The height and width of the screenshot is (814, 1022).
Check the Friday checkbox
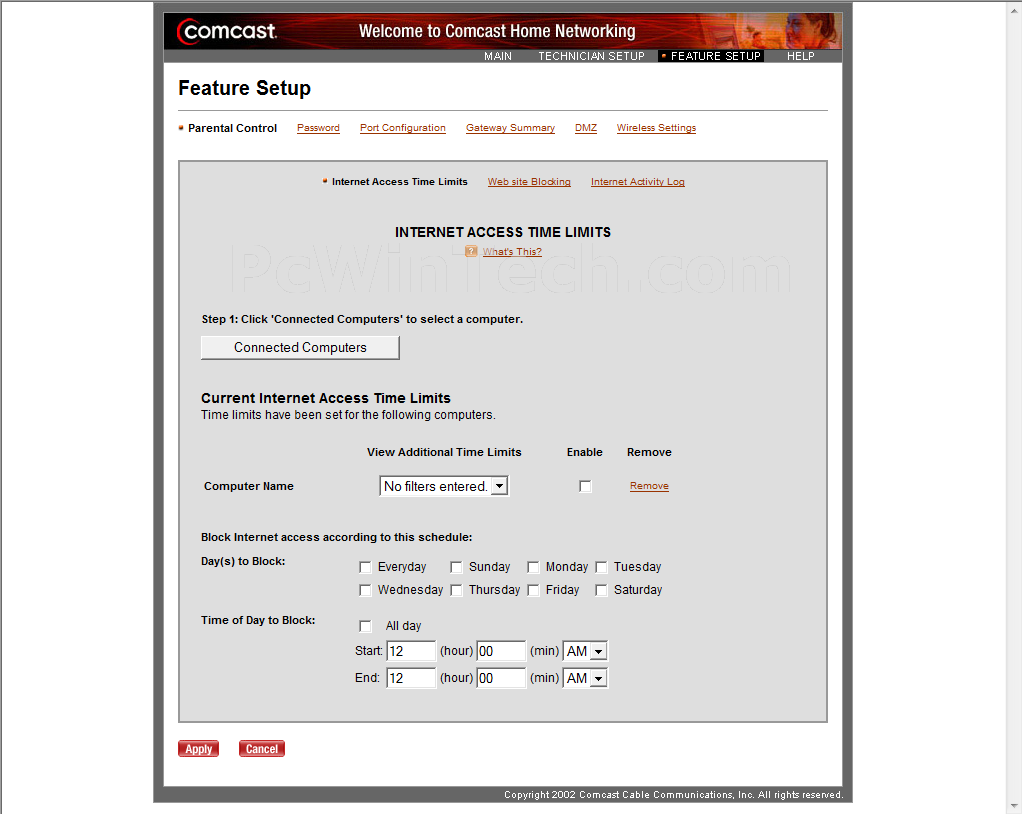[x=533, y=590]
